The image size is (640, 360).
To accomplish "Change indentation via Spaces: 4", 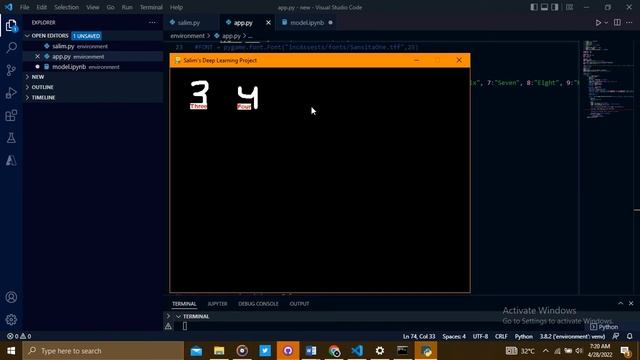I will click(454, 336).
